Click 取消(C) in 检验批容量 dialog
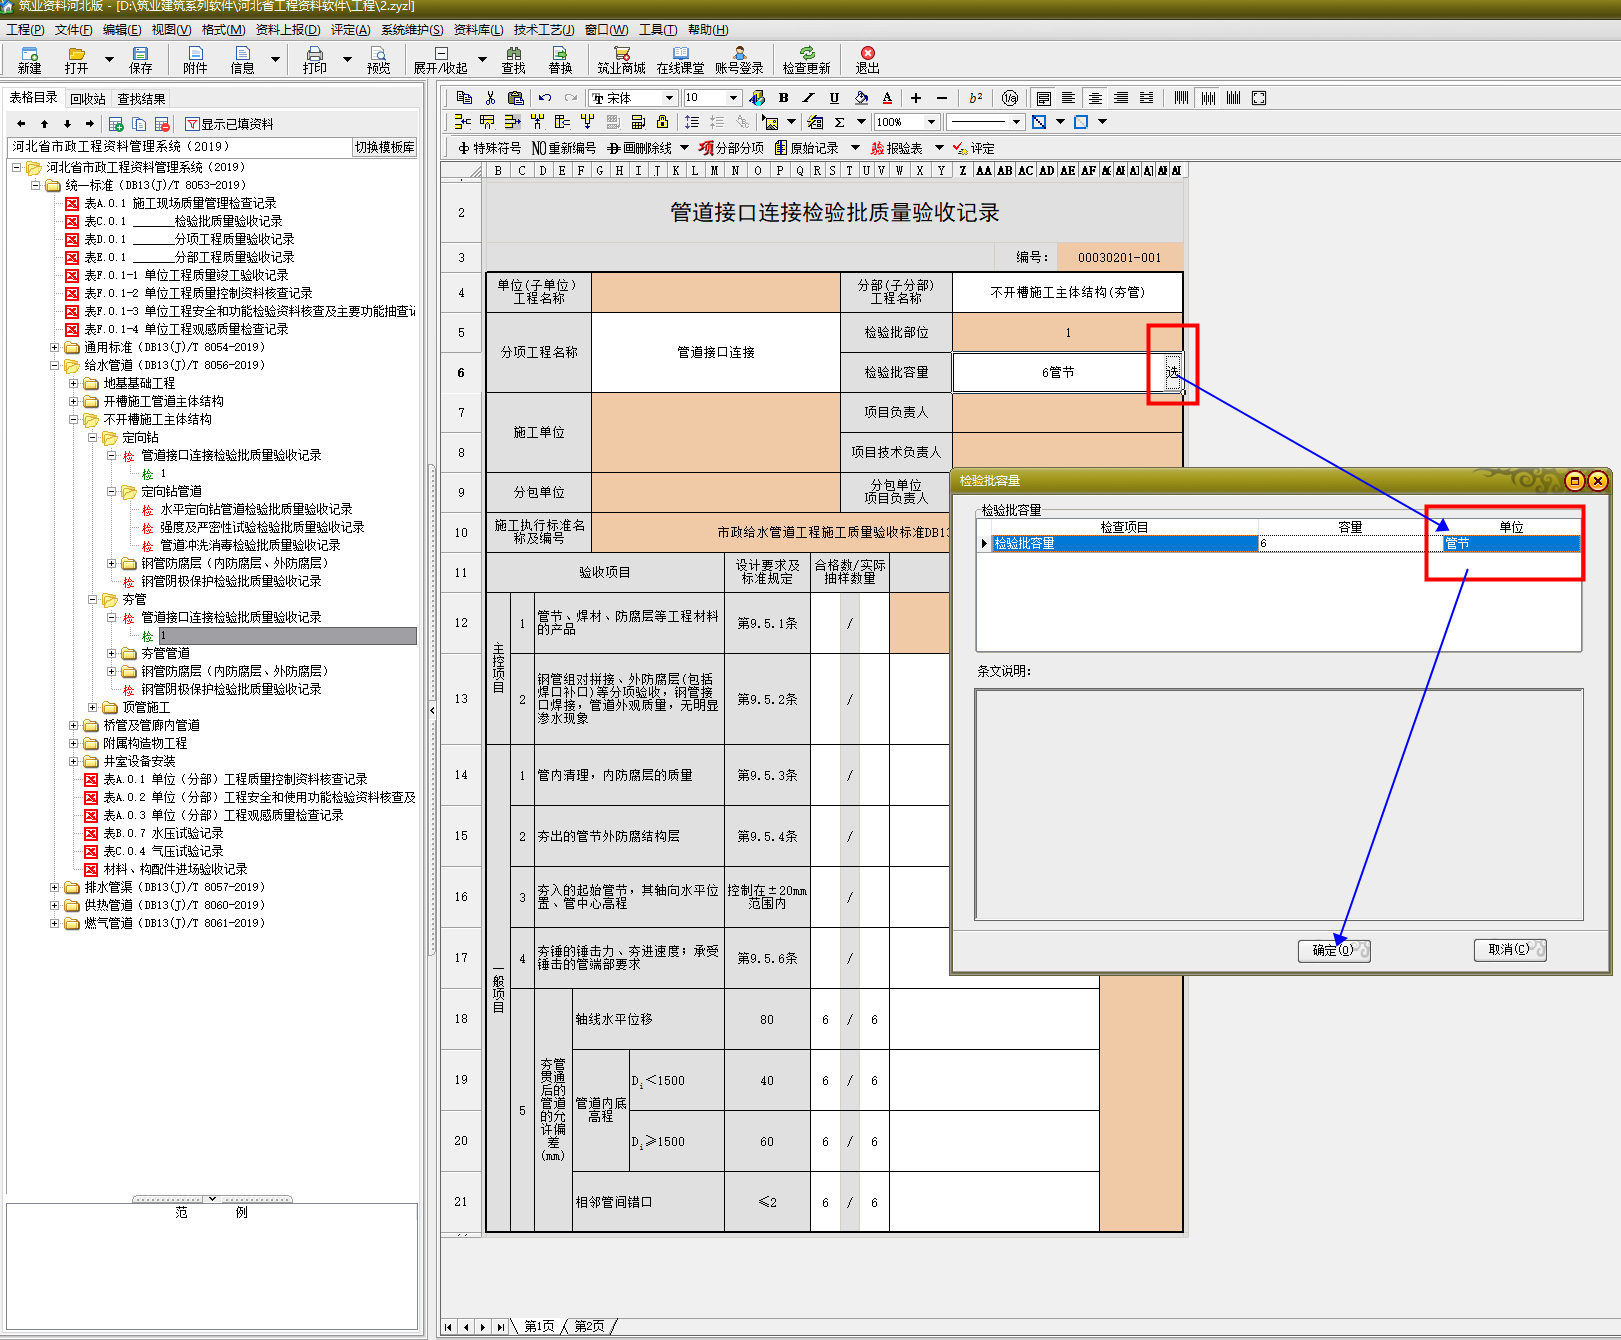This screenshot has height=1340, width=1621. (x=1510, y=950)
